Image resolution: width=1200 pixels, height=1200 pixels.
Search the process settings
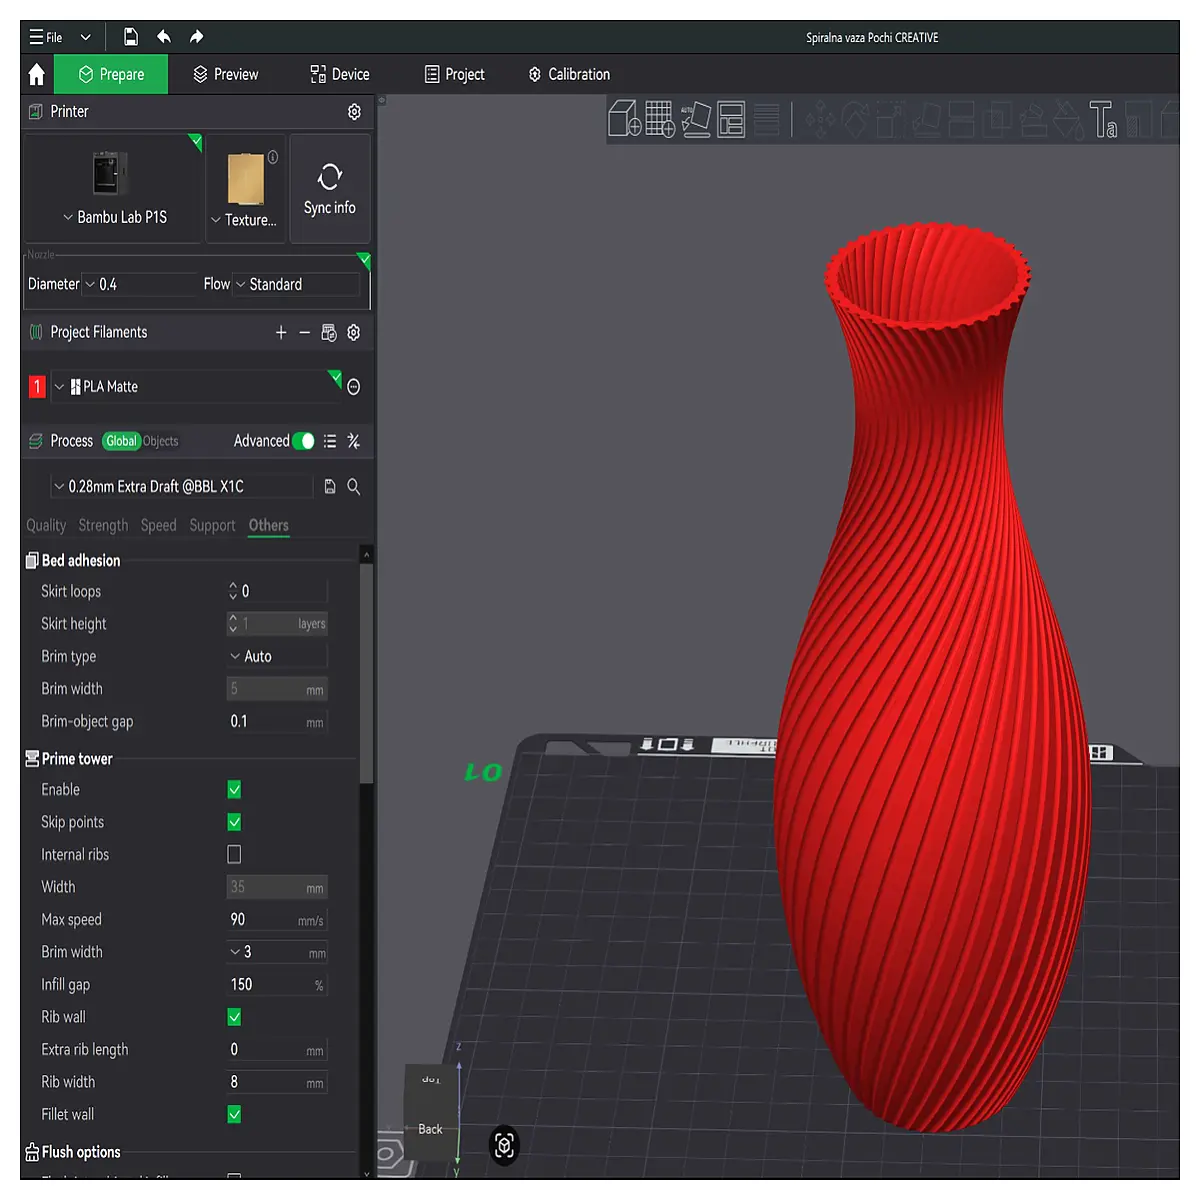coord(353,487)
